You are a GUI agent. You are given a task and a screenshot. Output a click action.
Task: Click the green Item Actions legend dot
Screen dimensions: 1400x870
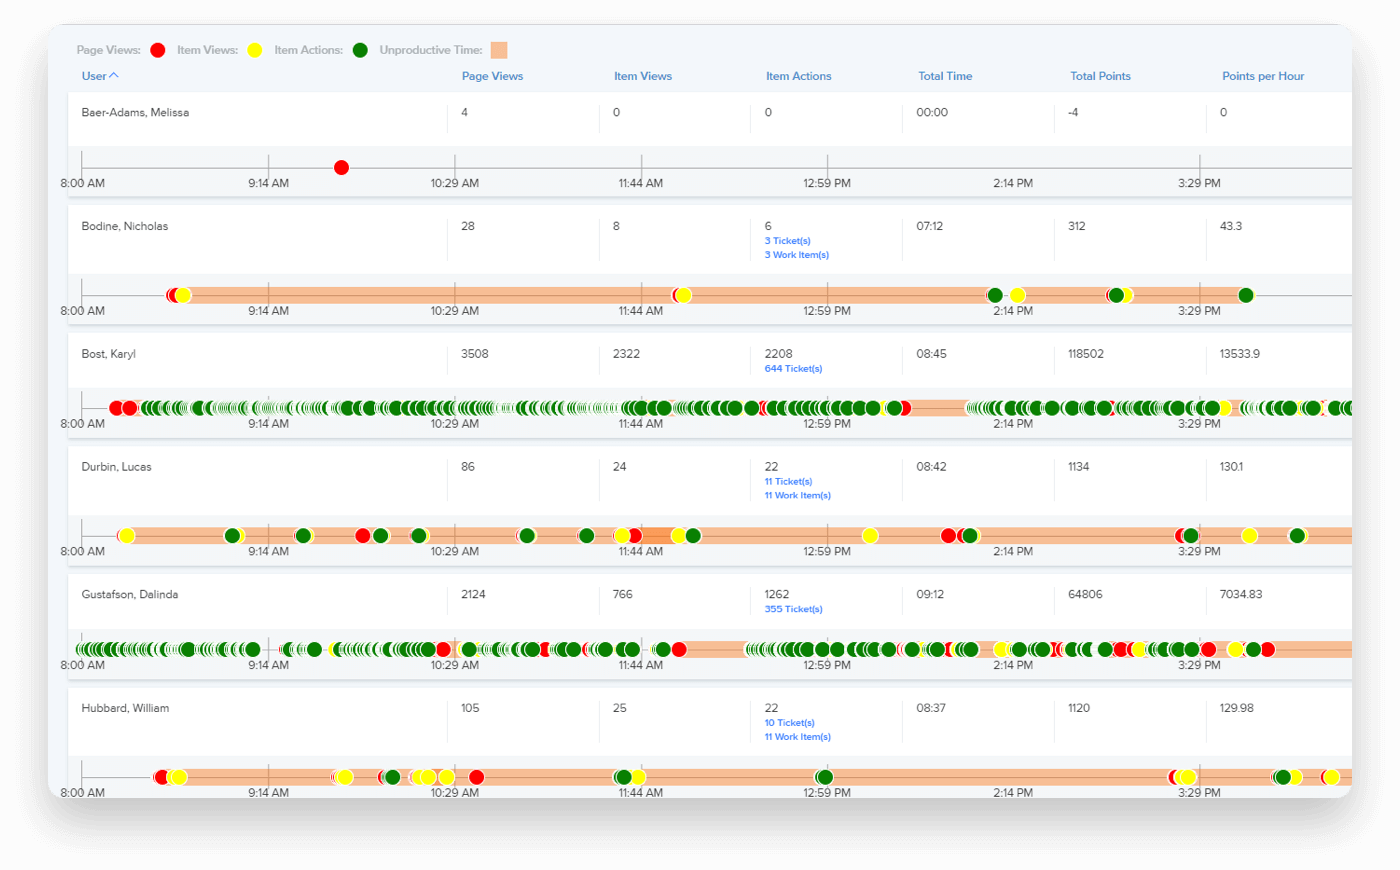click(360, 49)
